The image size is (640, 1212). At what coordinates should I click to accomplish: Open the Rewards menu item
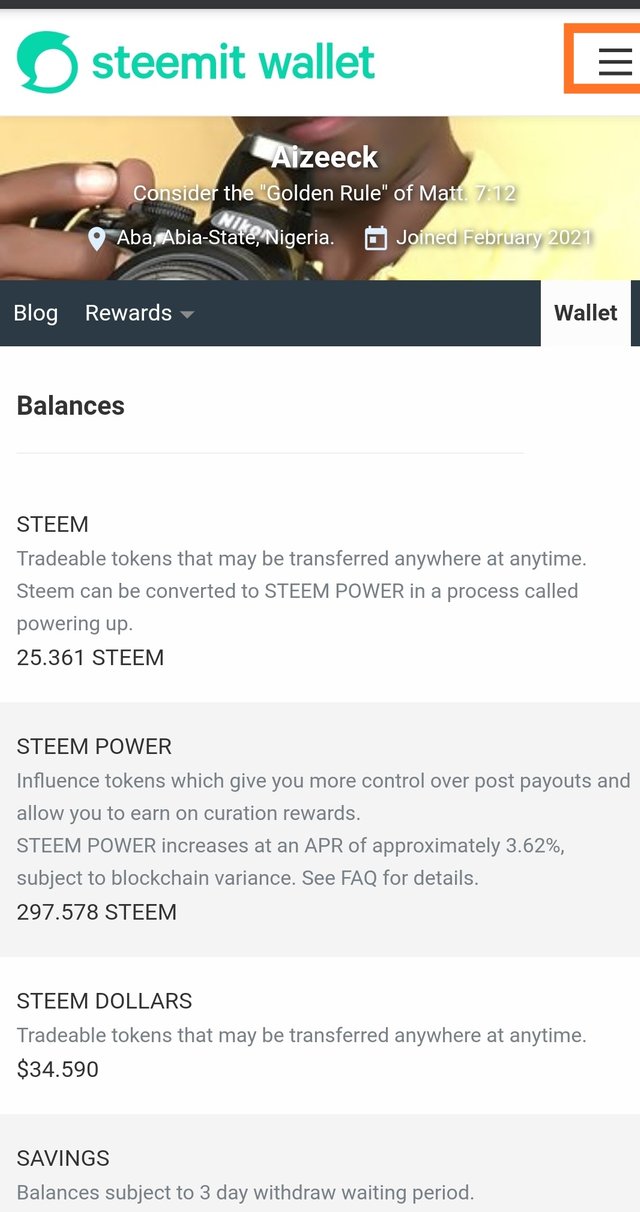click(128, 313)
